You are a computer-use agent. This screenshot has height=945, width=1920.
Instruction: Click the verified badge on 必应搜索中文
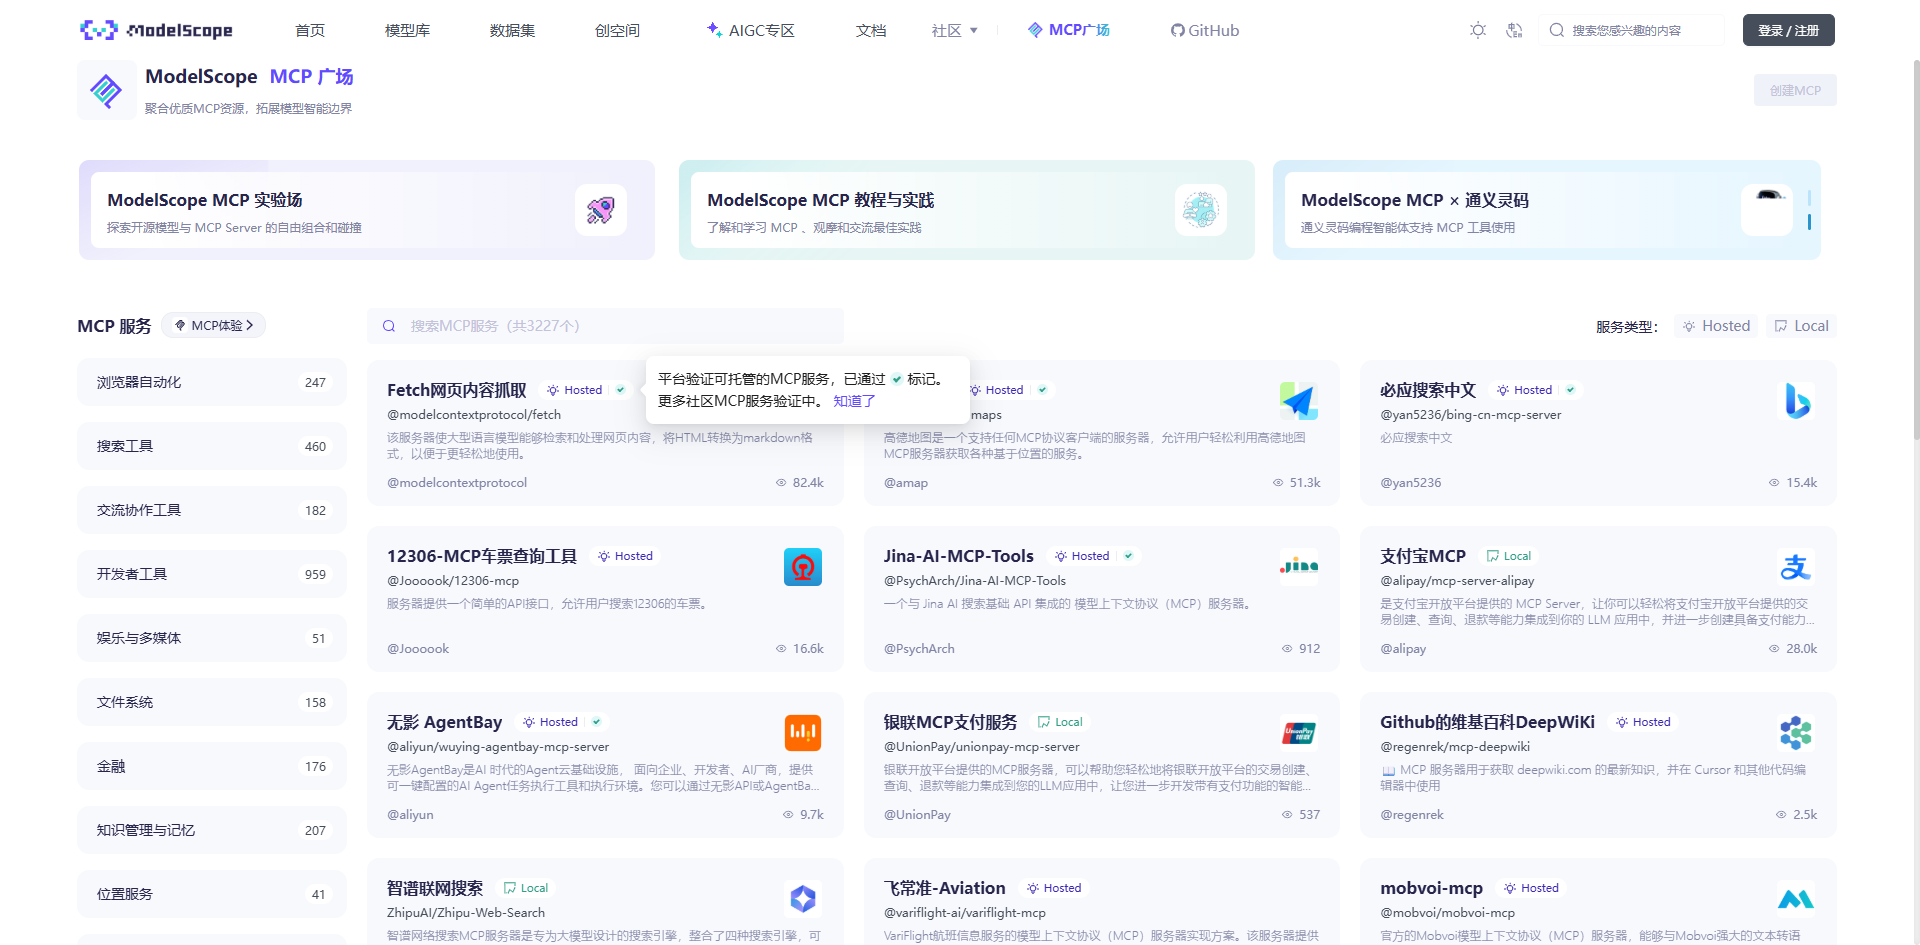click(1570, 390)
